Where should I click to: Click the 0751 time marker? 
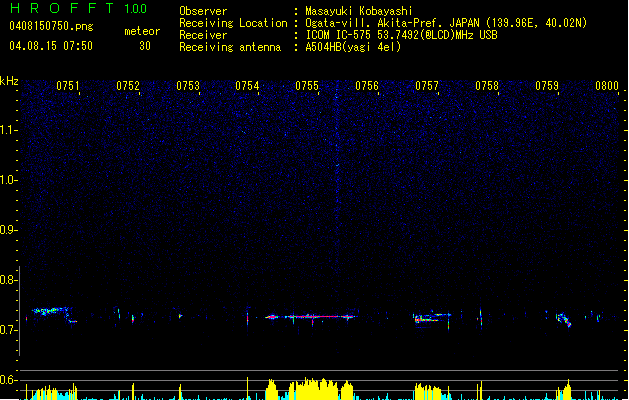(68, 86)
